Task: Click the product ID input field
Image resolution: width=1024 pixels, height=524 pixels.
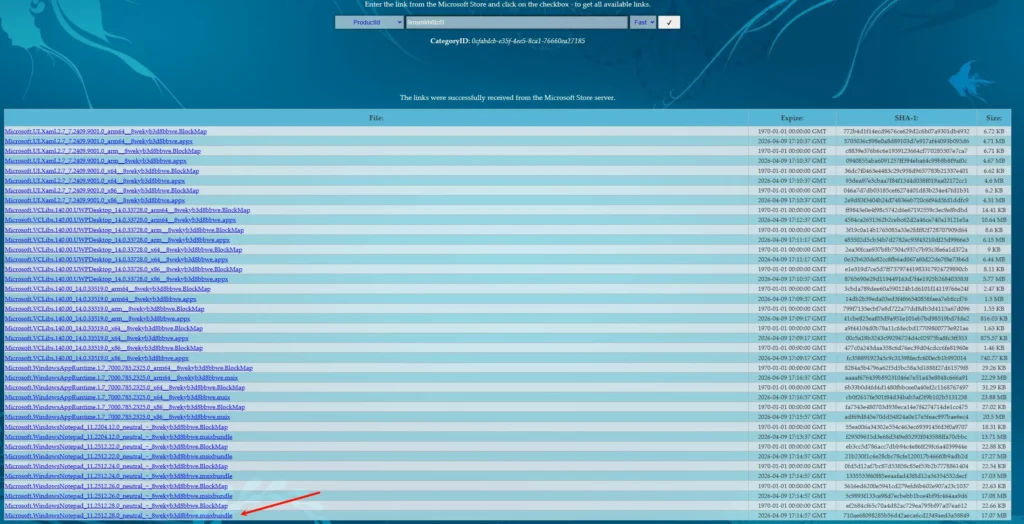Action: coord(517,22)
